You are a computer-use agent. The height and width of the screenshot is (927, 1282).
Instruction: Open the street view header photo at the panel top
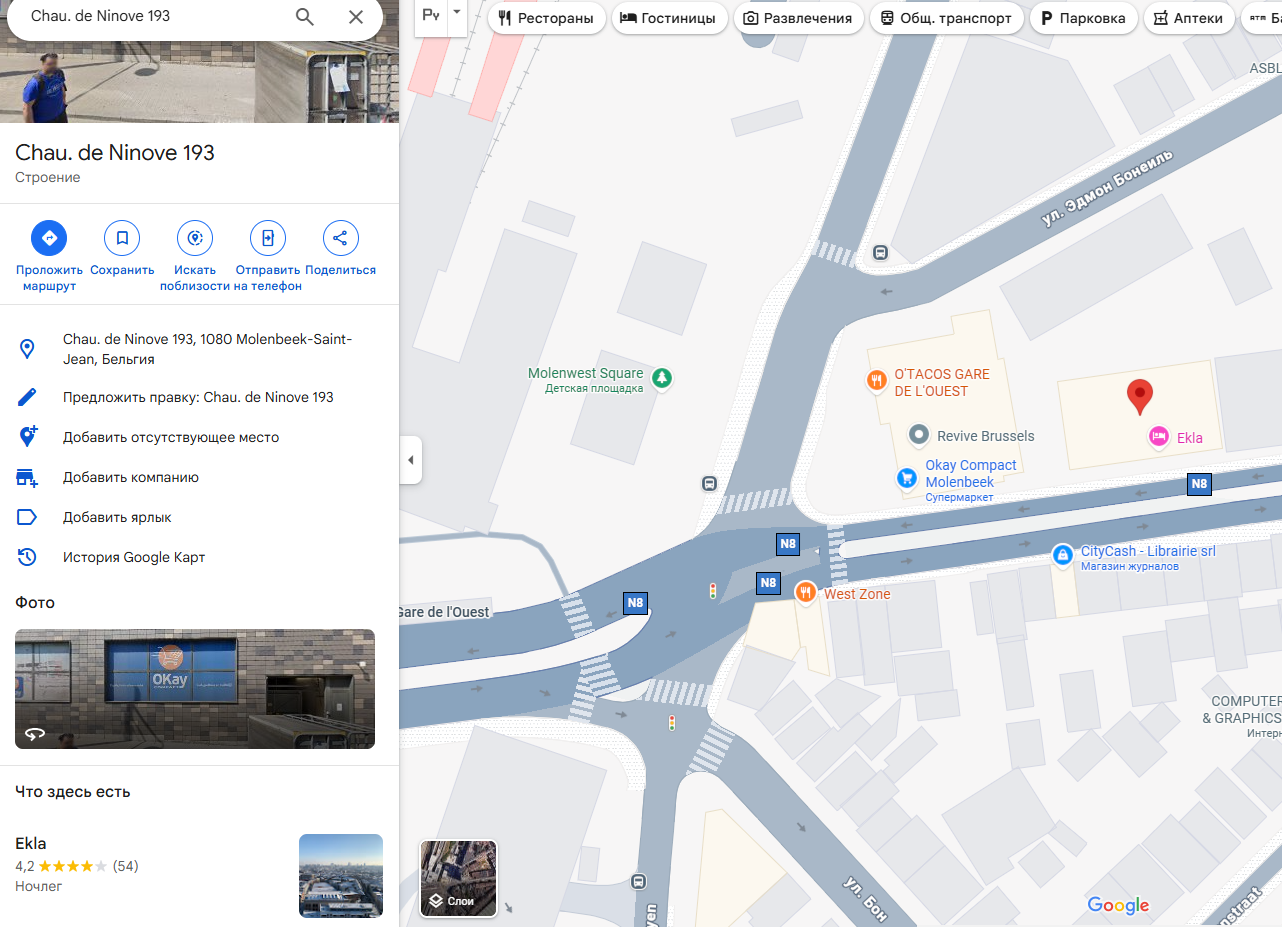click(199, 81)
